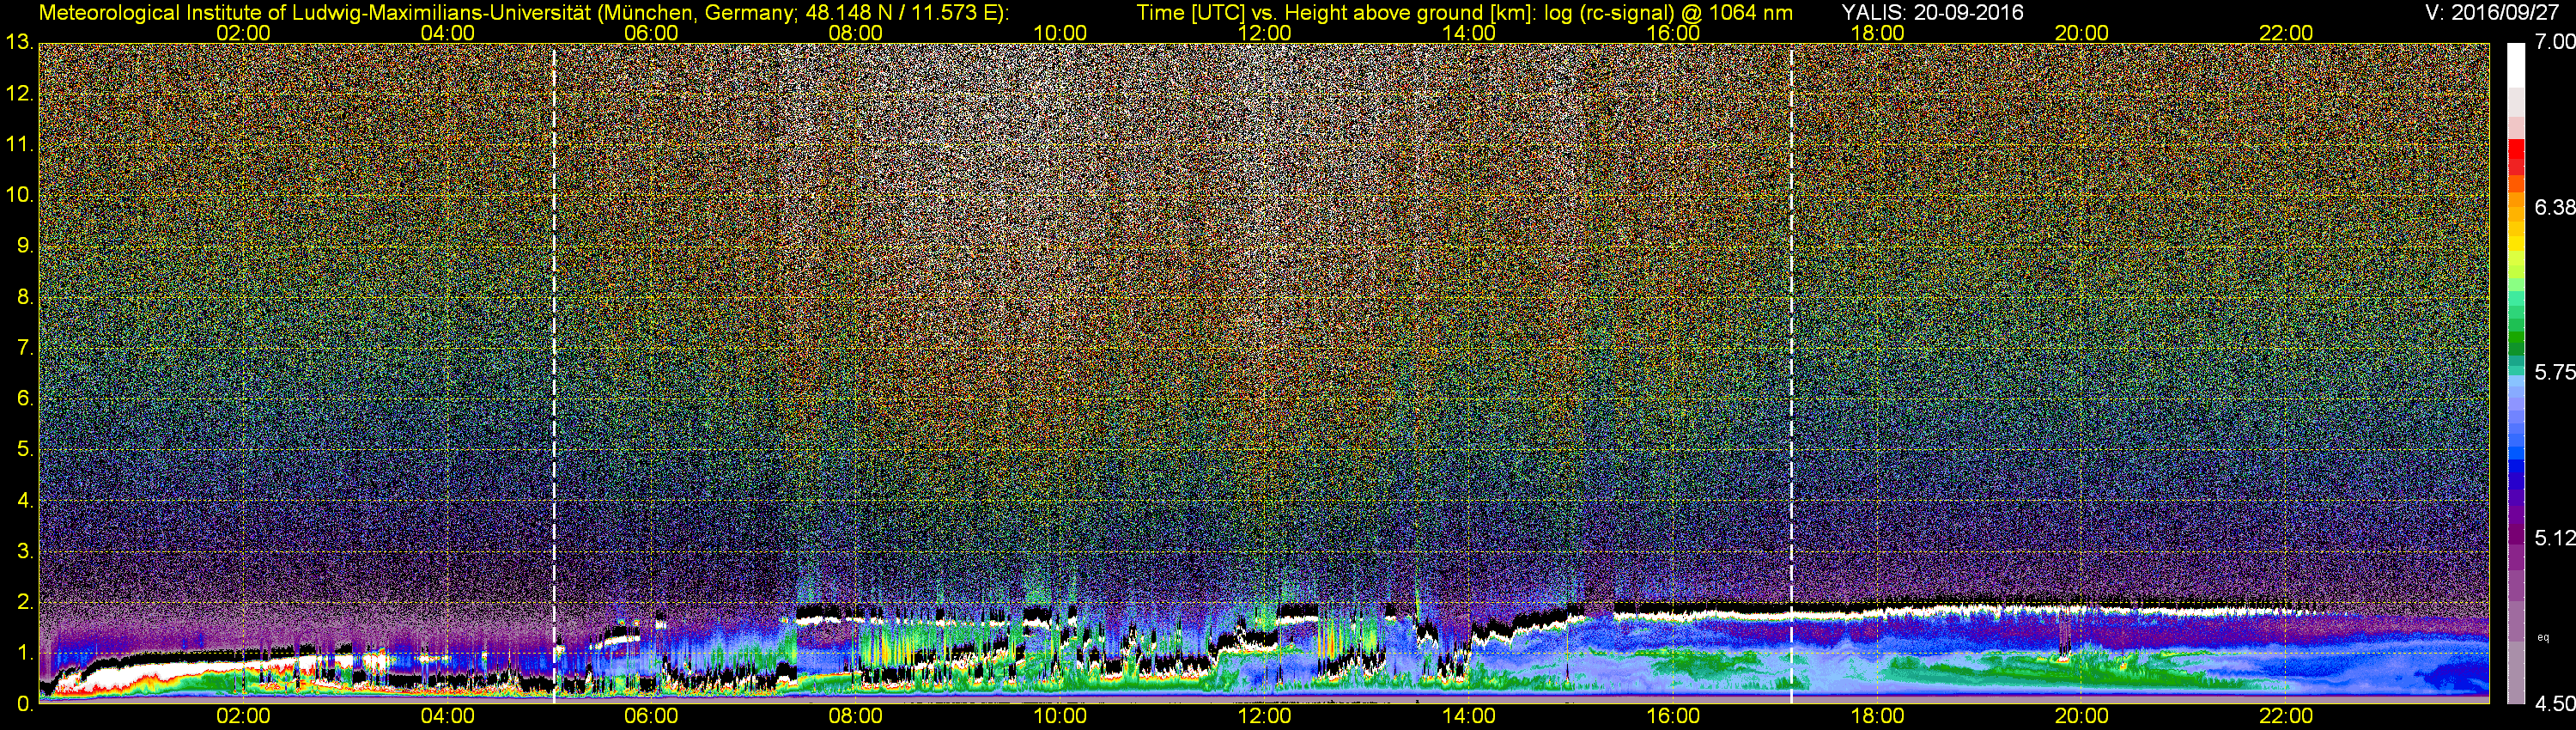This screenshot has width=2576, height=730.
Task: Click the 'V: 2016/09/27' version date text
Action: (2488, 12)
